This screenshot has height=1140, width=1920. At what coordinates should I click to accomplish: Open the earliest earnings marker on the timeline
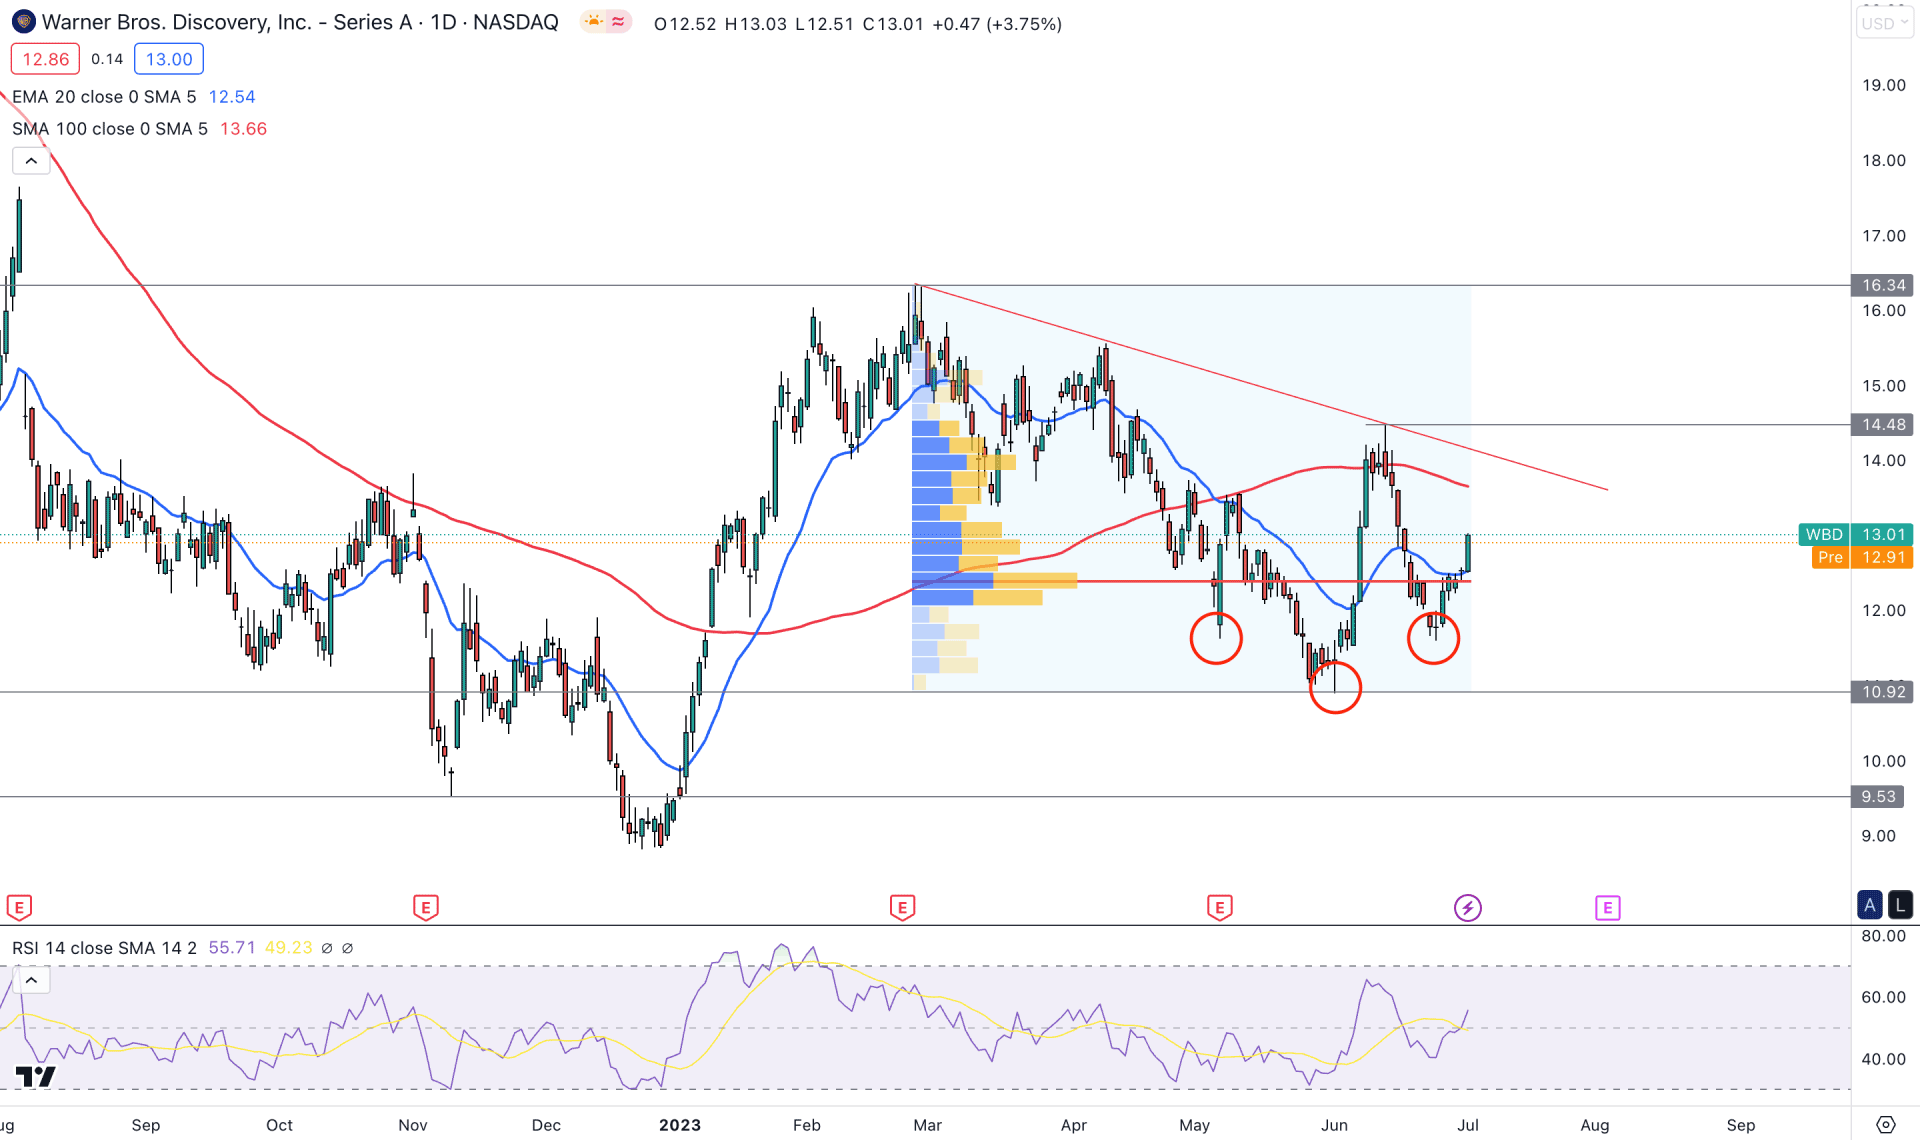click(x=19, y=908)
